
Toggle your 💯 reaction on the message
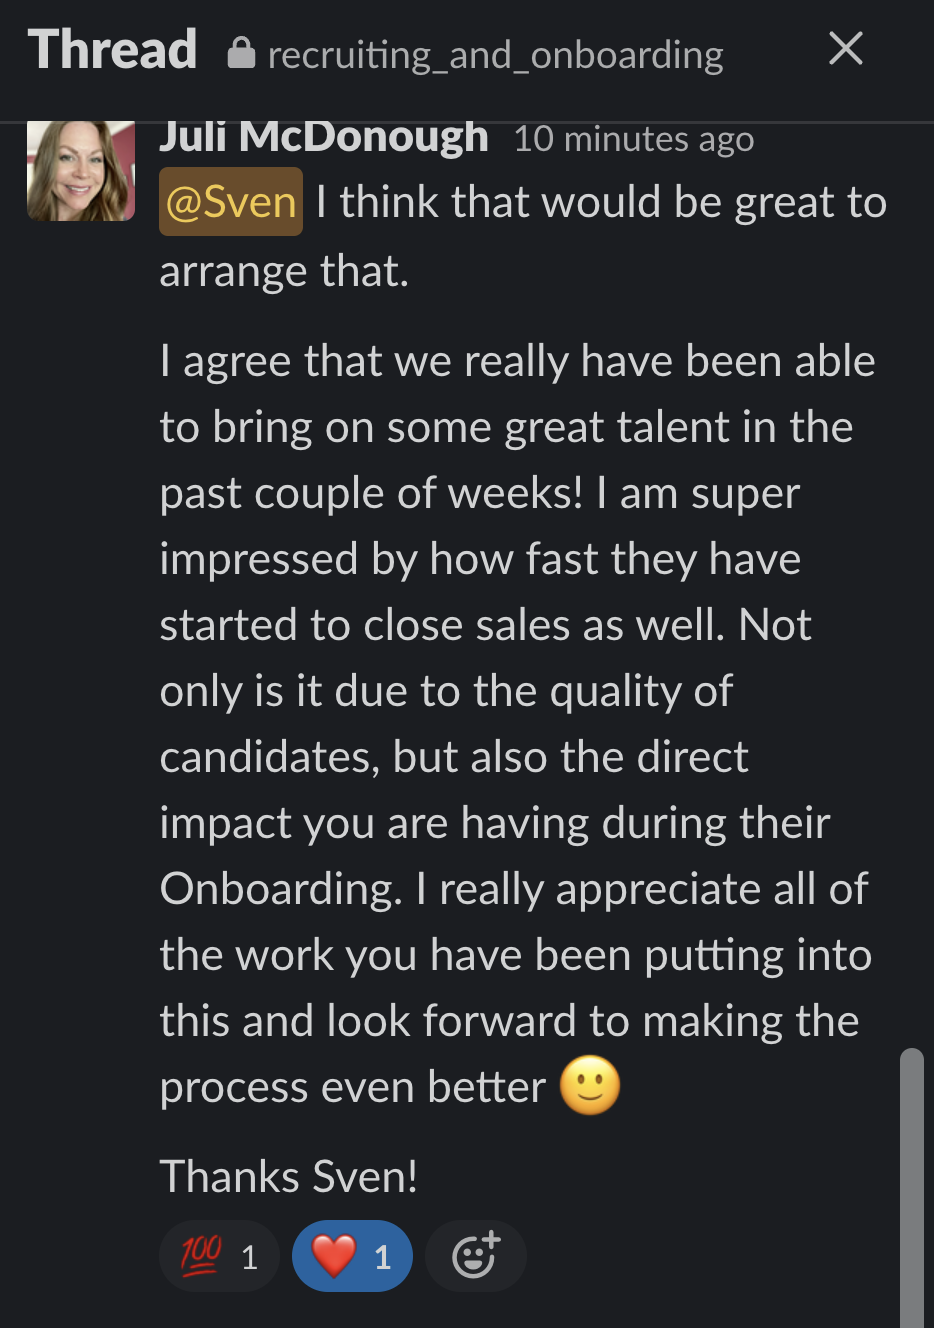(x=219, y=1255)
